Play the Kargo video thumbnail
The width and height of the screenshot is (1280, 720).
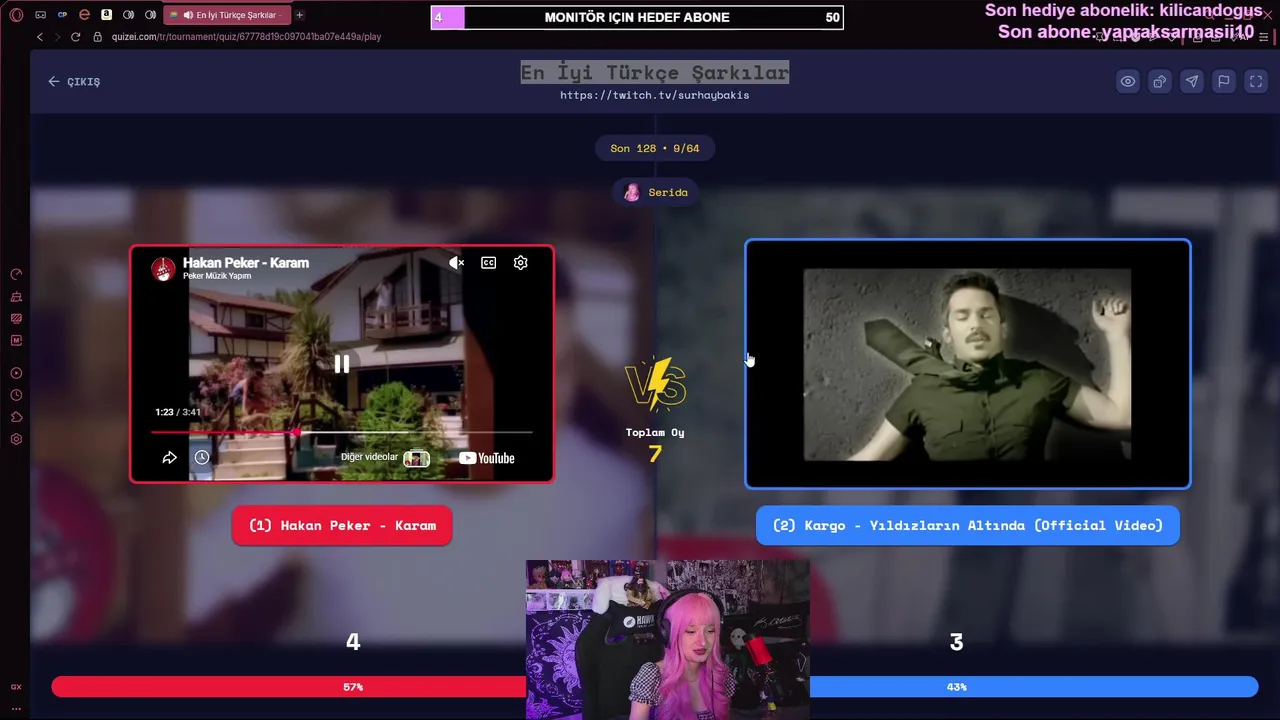point(968,364)
